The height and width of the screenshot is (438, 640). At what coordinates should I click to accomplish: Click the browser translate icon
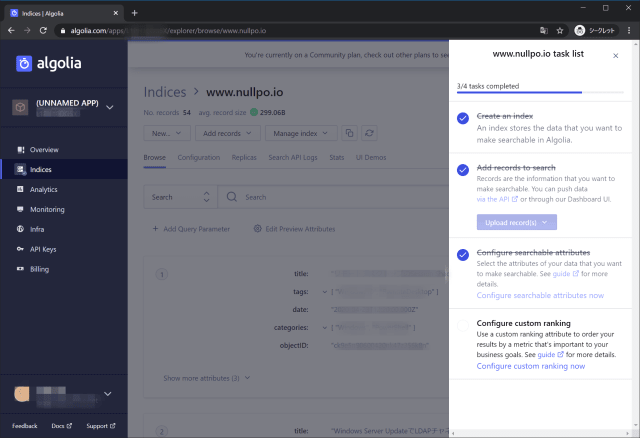pos(544,31)
